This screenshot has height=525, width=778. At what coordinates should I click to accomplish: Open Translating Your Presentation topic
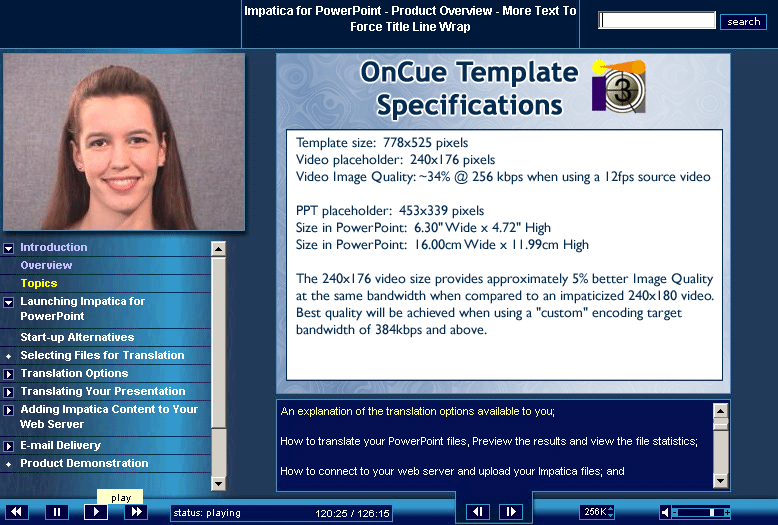(103, 391)
